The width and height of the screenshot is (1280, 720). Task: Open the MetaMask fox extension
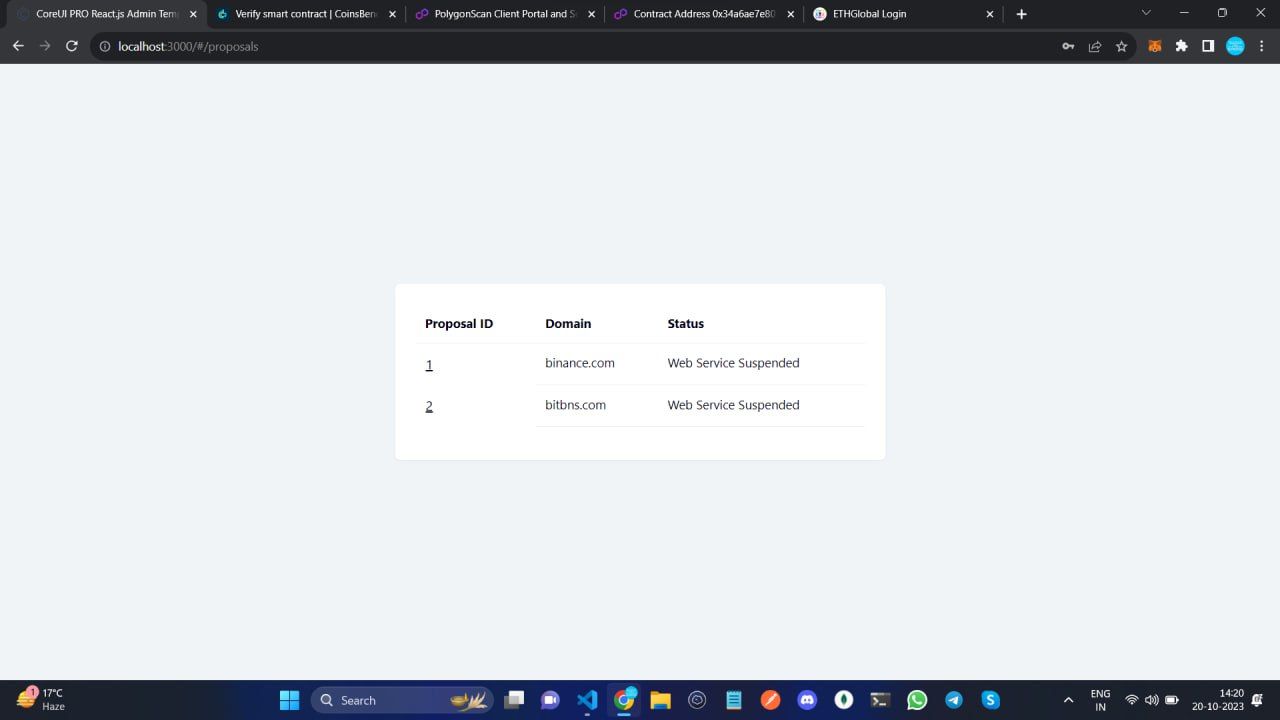[x=1155, y=46]
